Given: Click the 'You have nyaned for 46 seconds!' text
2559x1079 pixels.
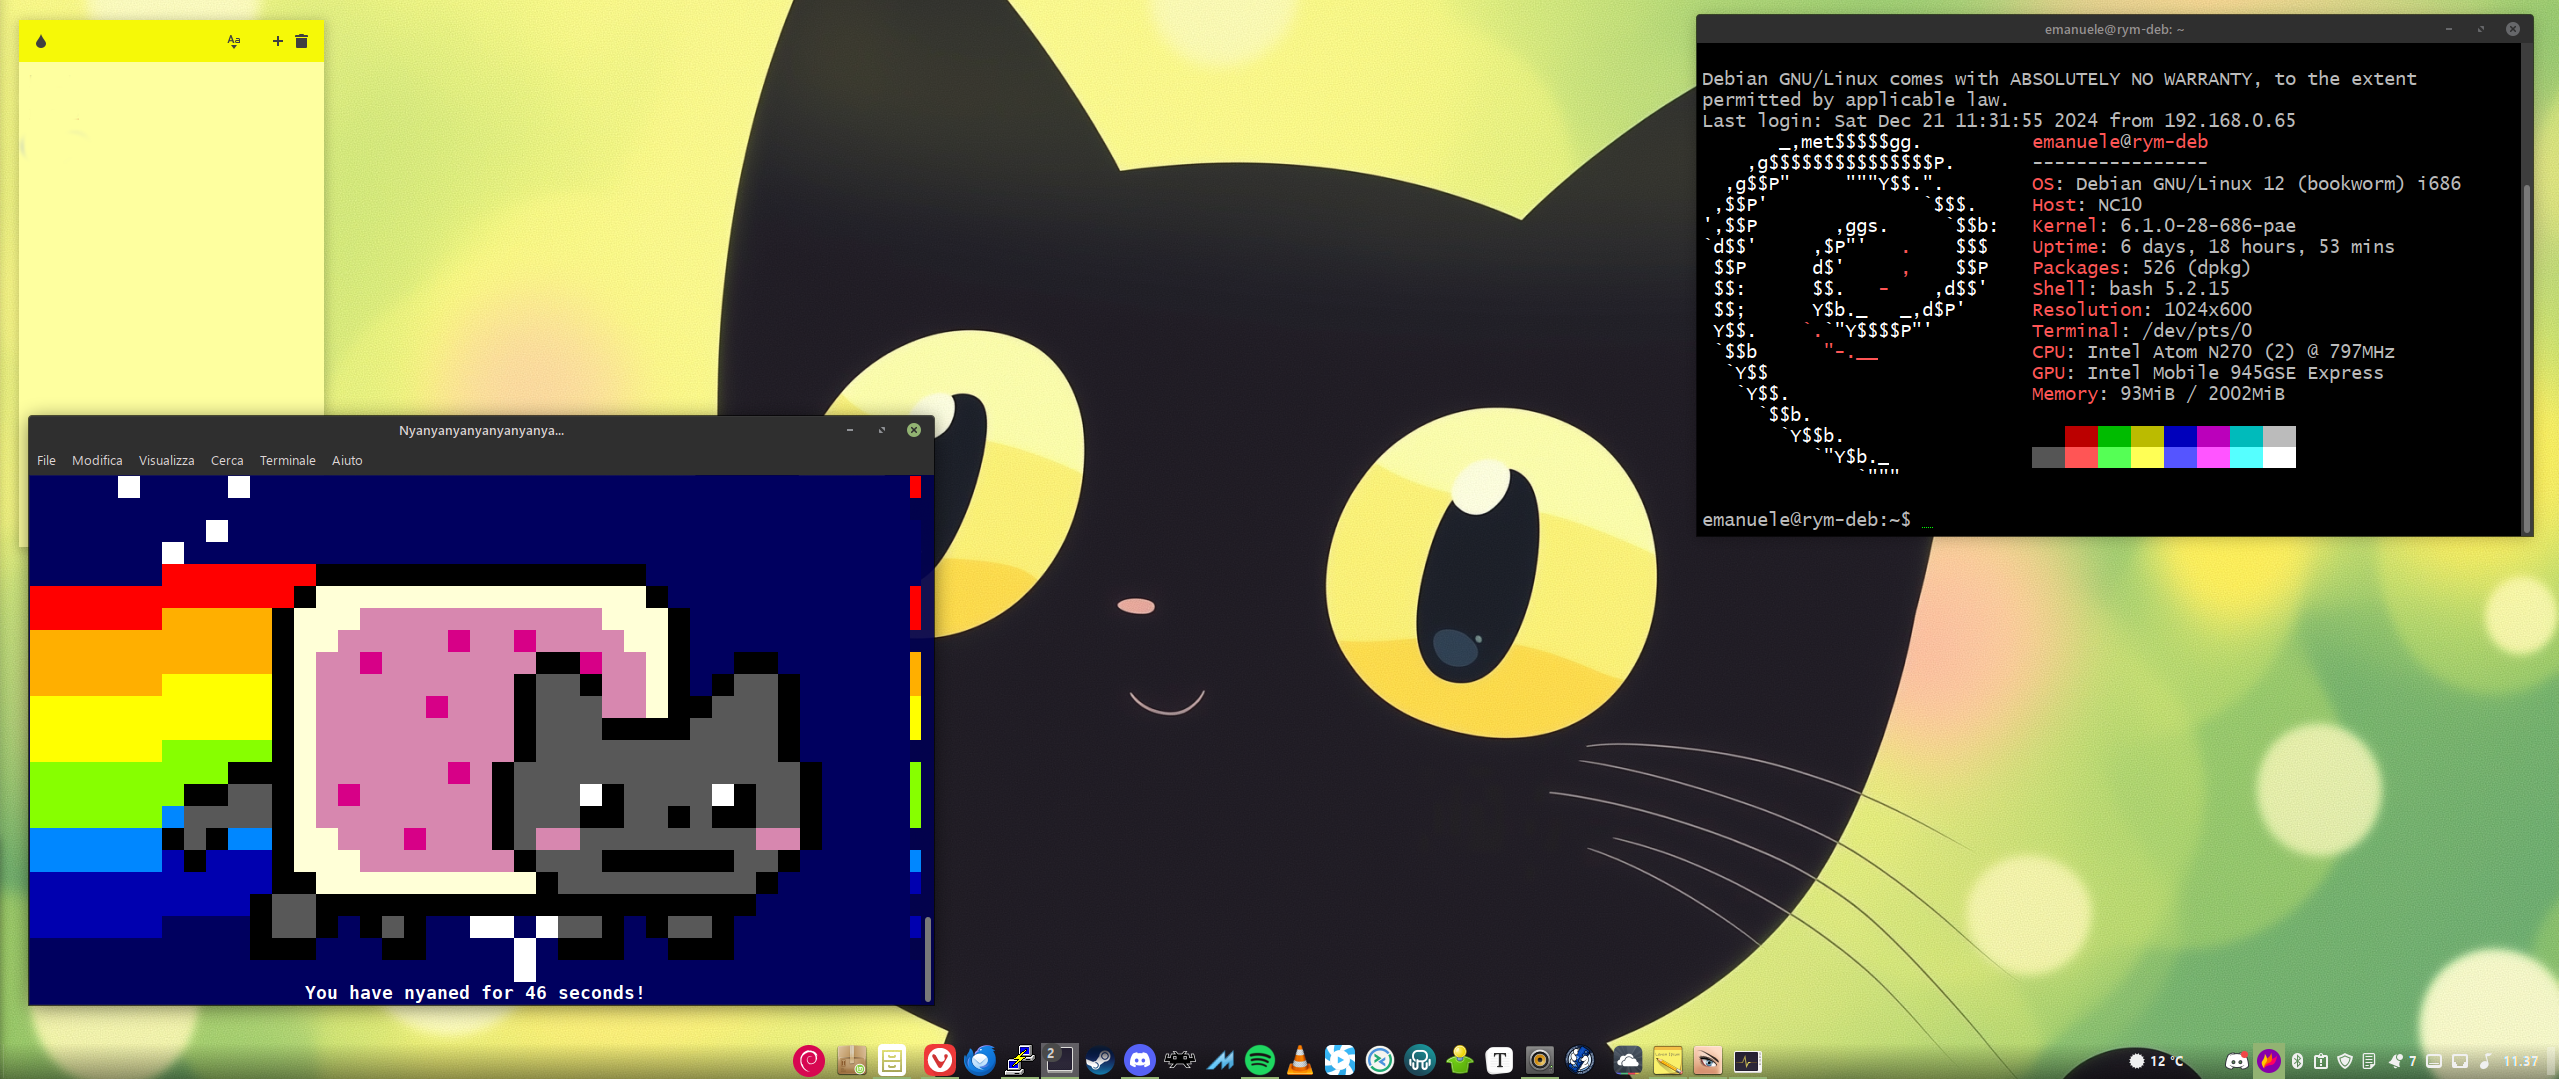Looking at the screenshot, I should point(475,992).
